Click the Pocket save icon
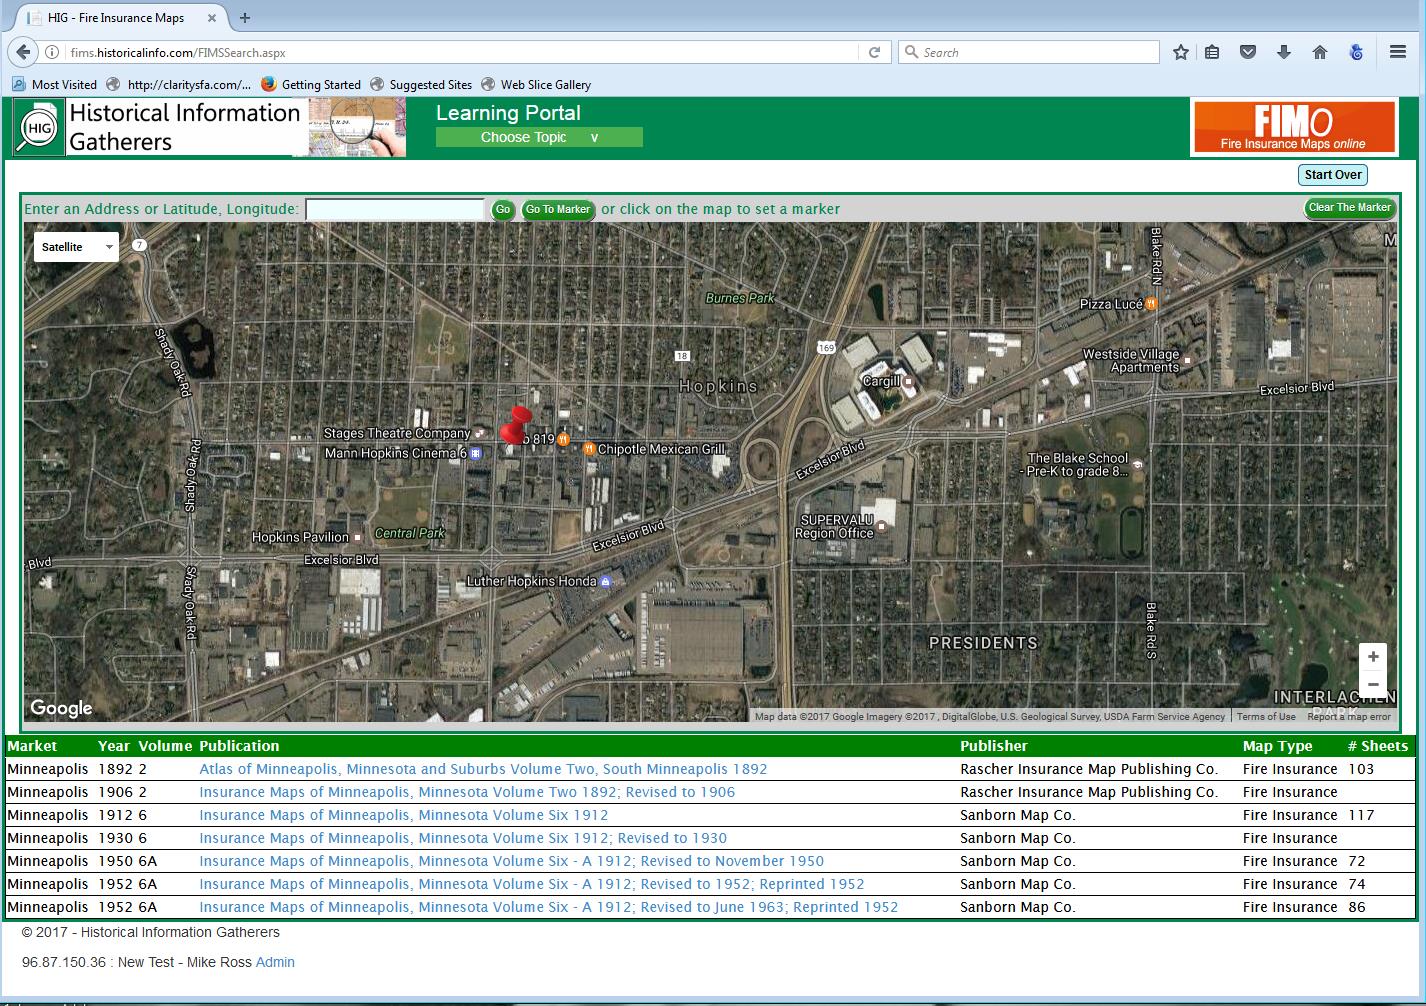 click(x=1248, y=52)
